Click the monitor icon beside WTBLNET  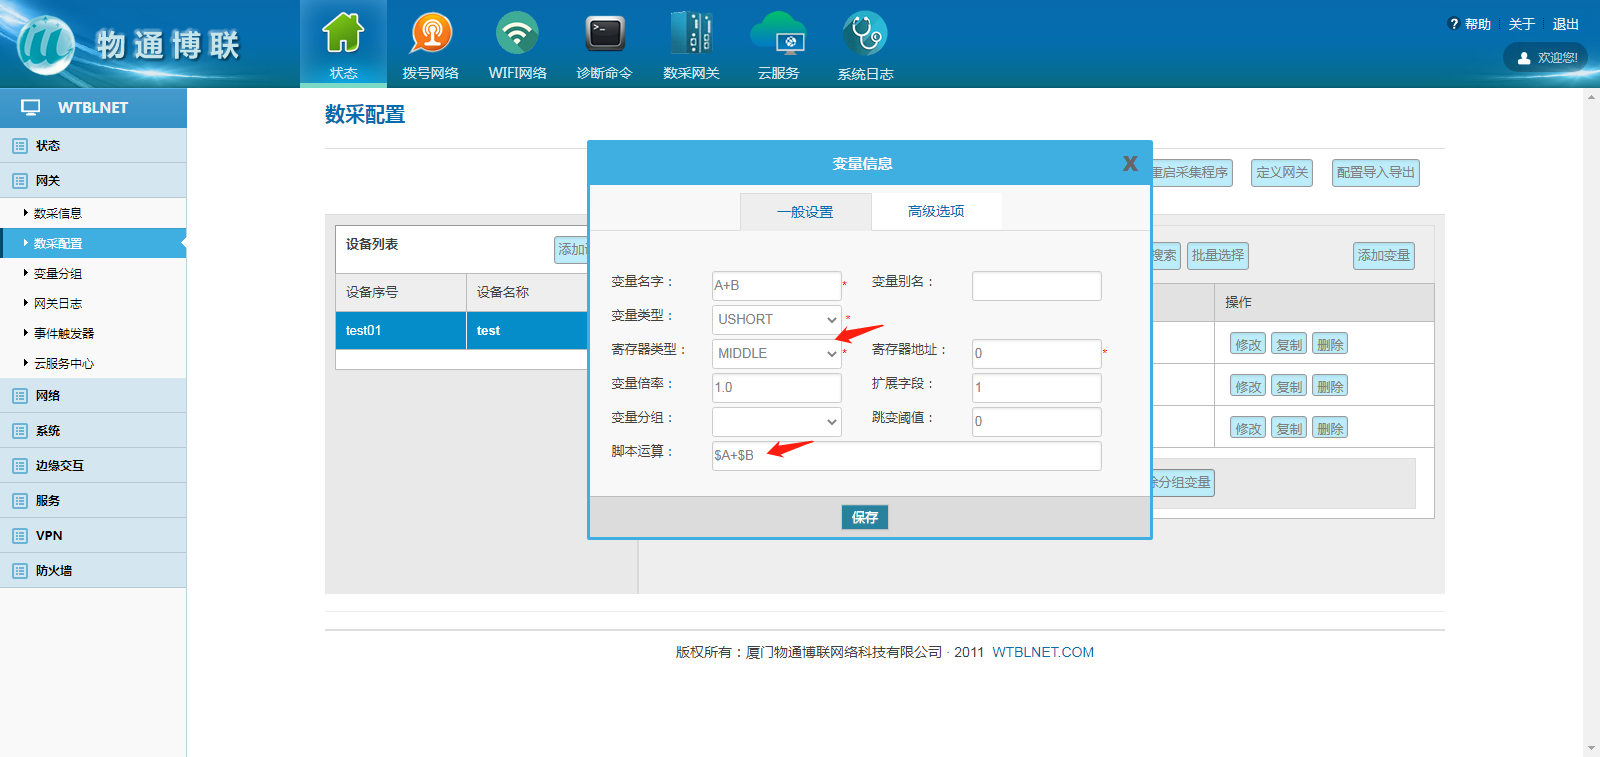click(31, 107)
